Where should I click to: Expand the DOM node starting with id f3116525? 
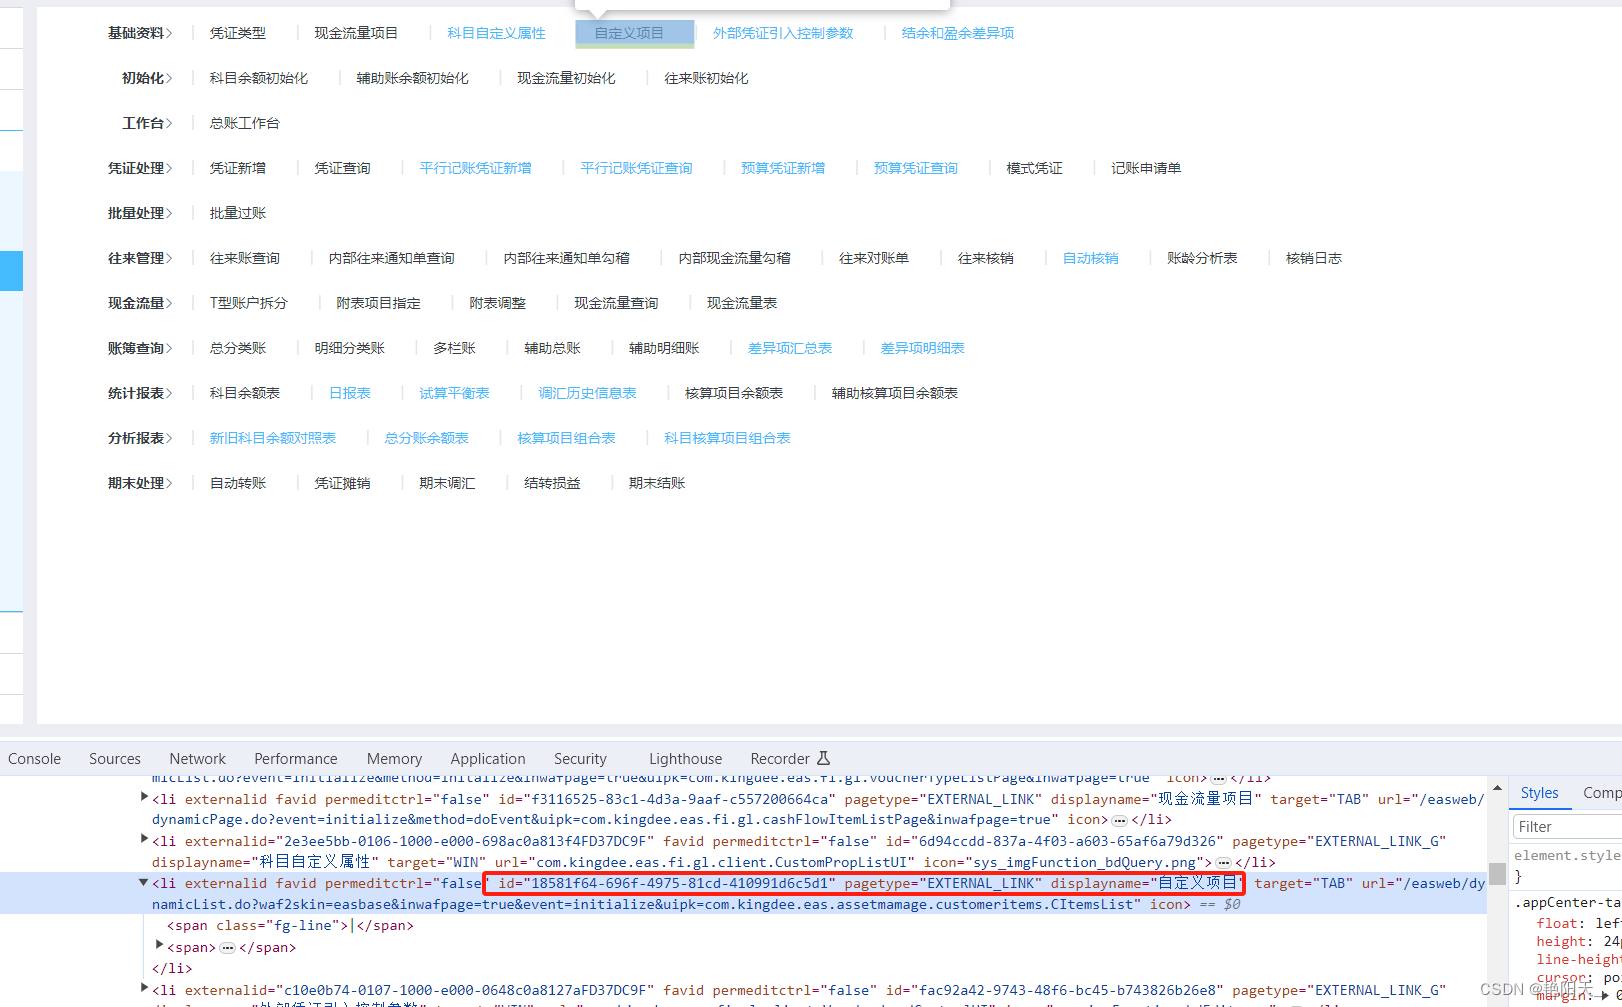point(143,798)
